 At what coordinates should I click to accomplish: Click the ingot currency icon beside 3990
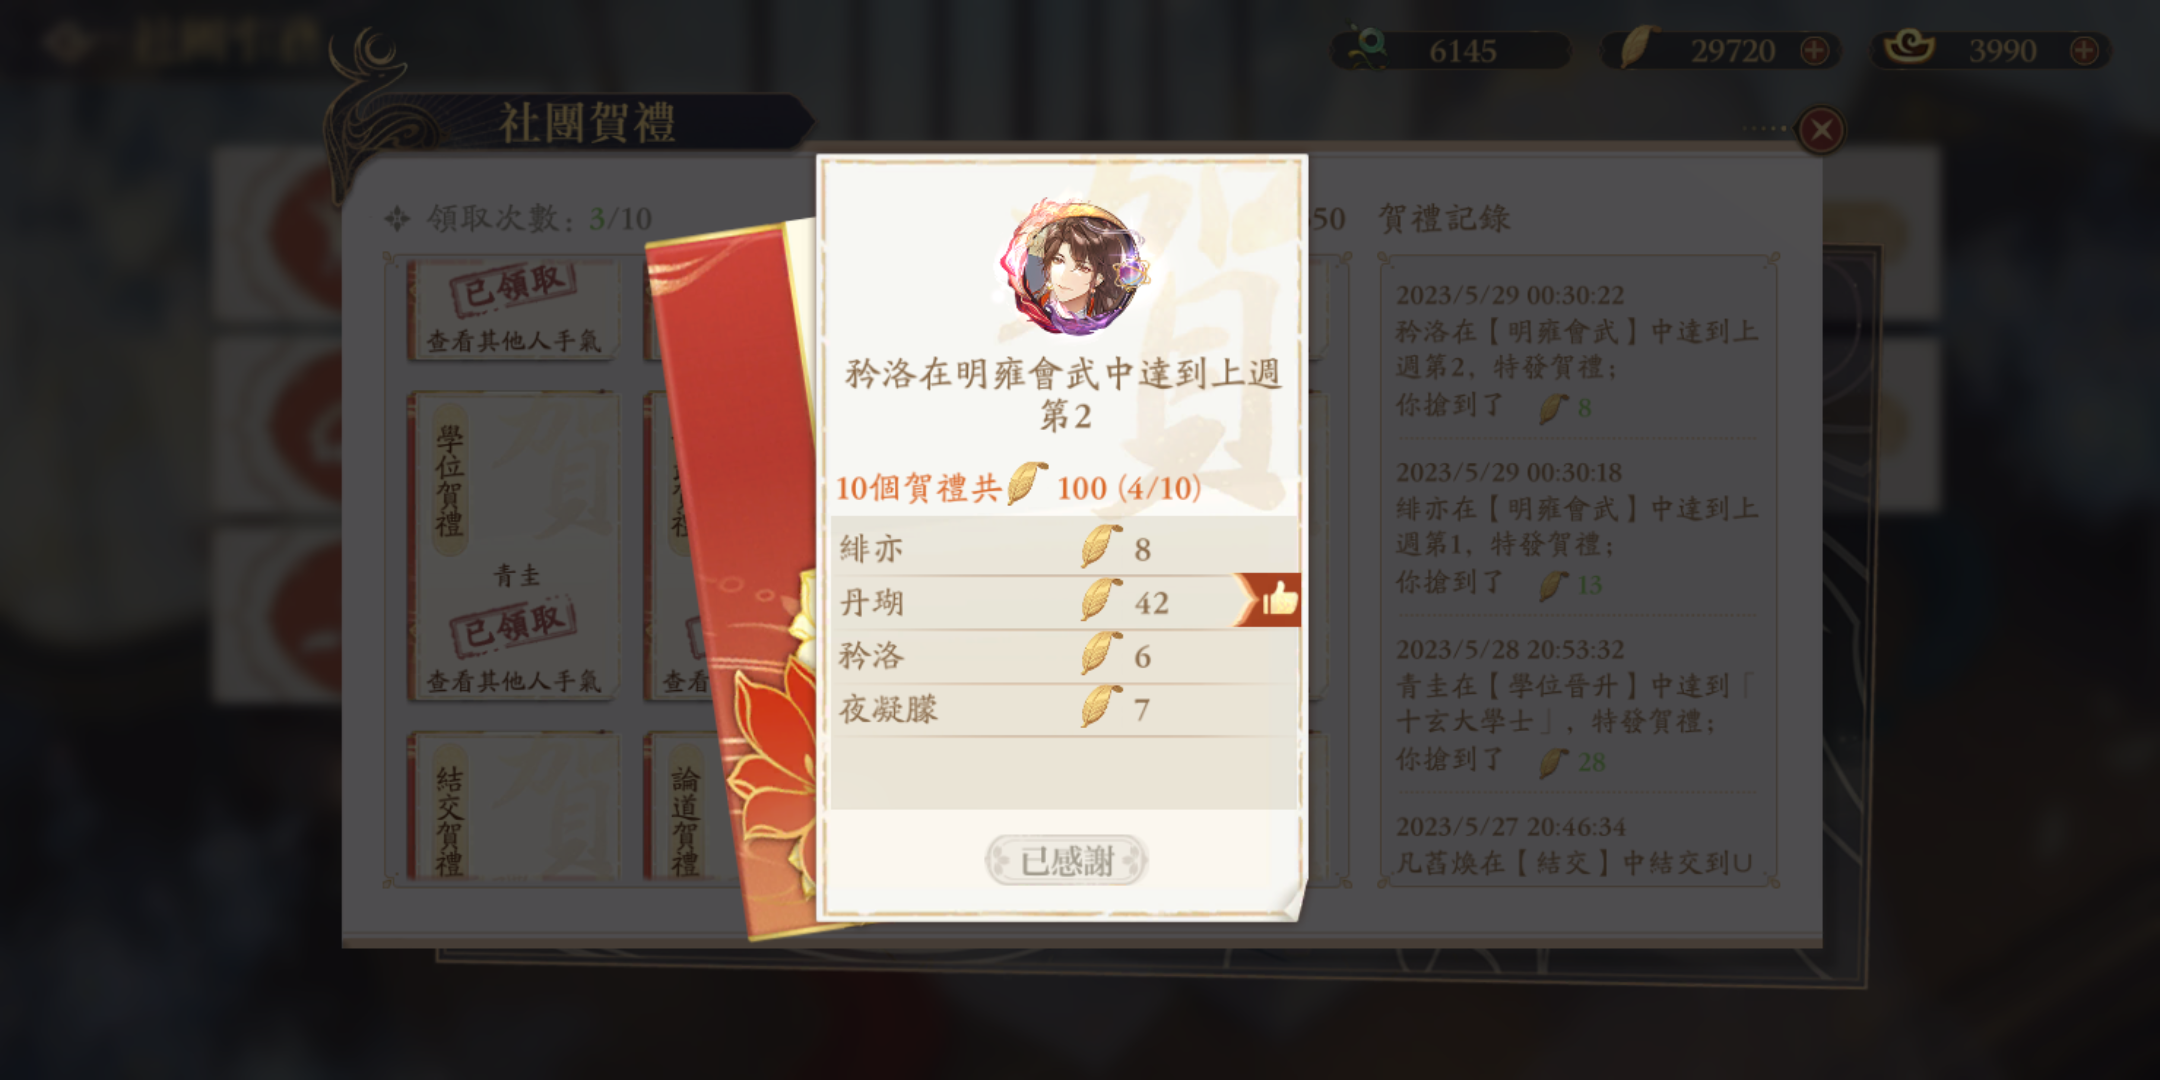(1908, 47)
